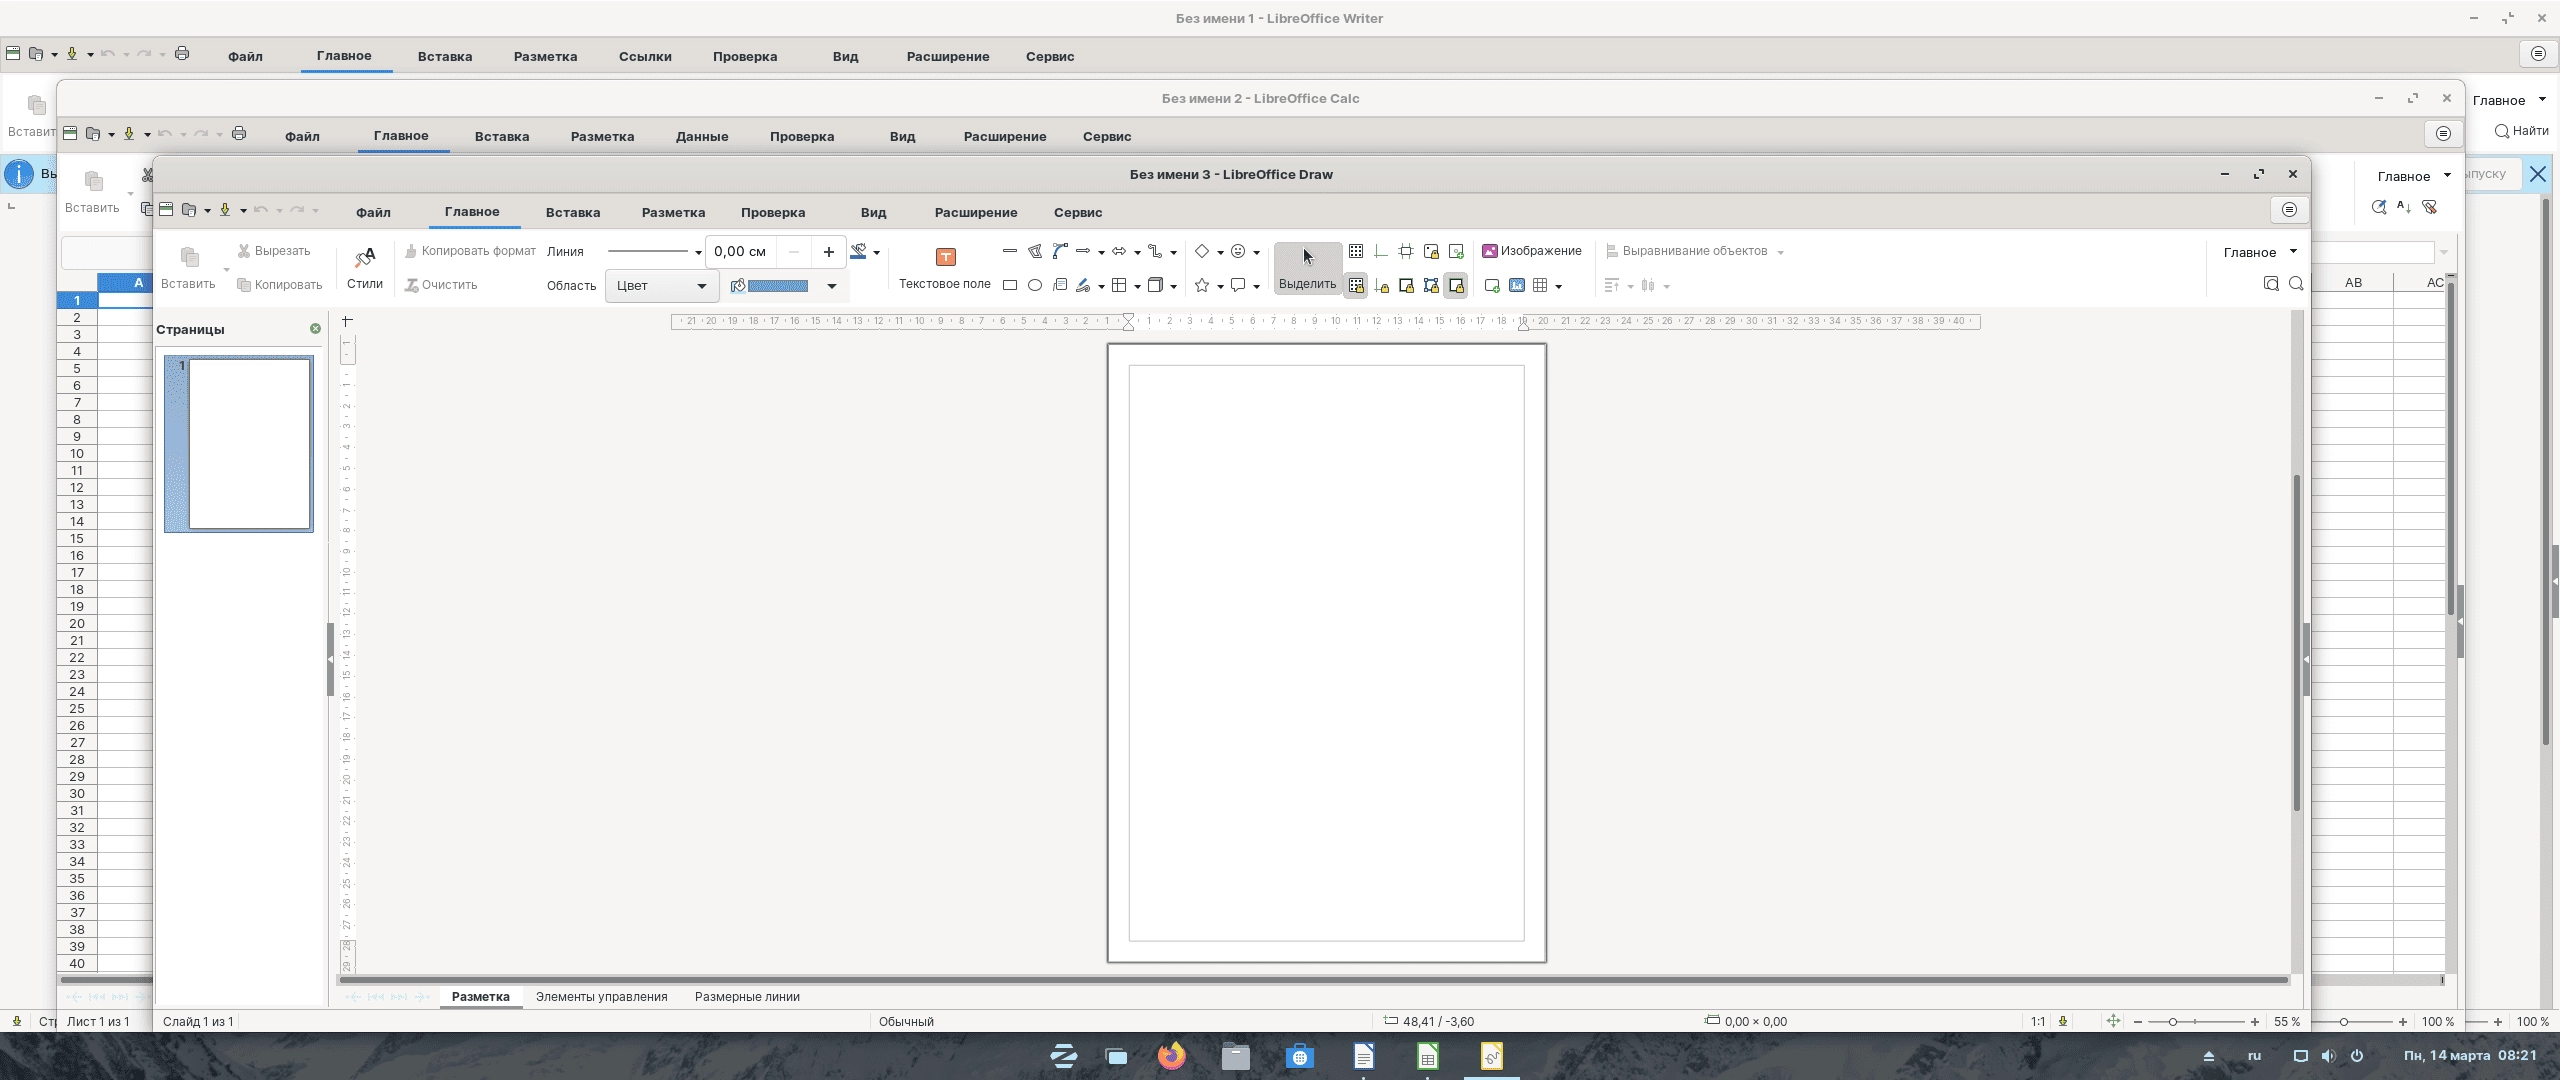Viewport: 2560px width, 1080px height.
Task: Click the Calc zoom slider handle
Action: pyautogui.click(x=2343, y=1022)
